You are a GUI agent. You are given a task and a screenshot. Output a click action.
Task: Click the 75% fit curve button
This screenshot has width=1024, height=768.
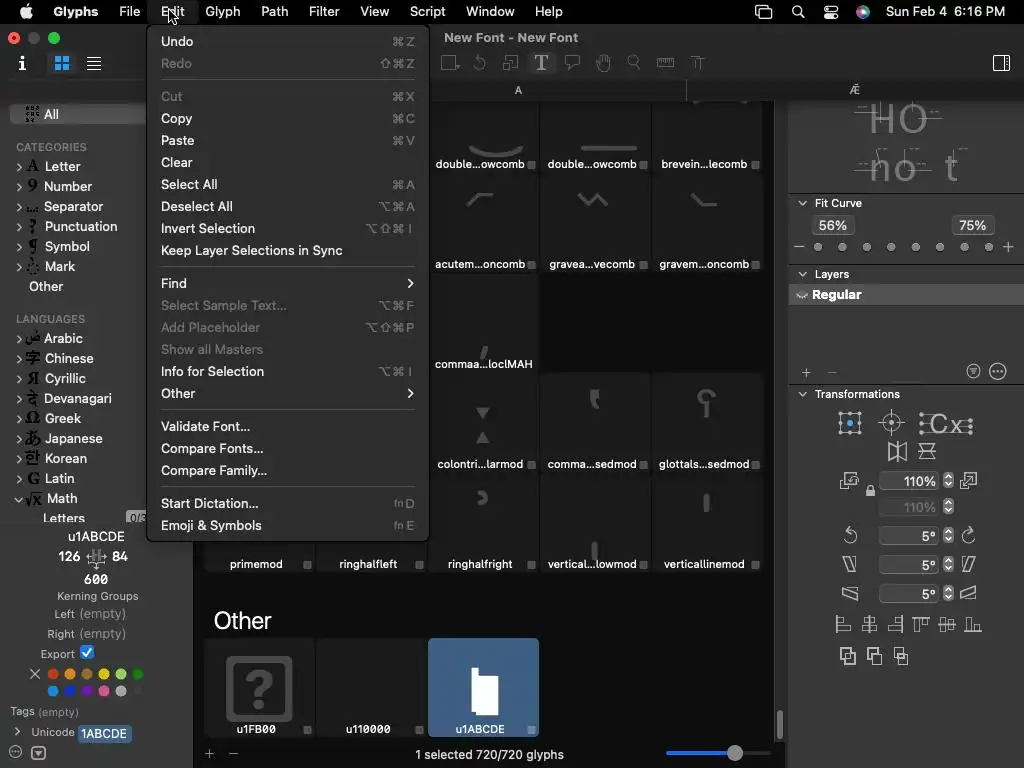pos(972,225)
